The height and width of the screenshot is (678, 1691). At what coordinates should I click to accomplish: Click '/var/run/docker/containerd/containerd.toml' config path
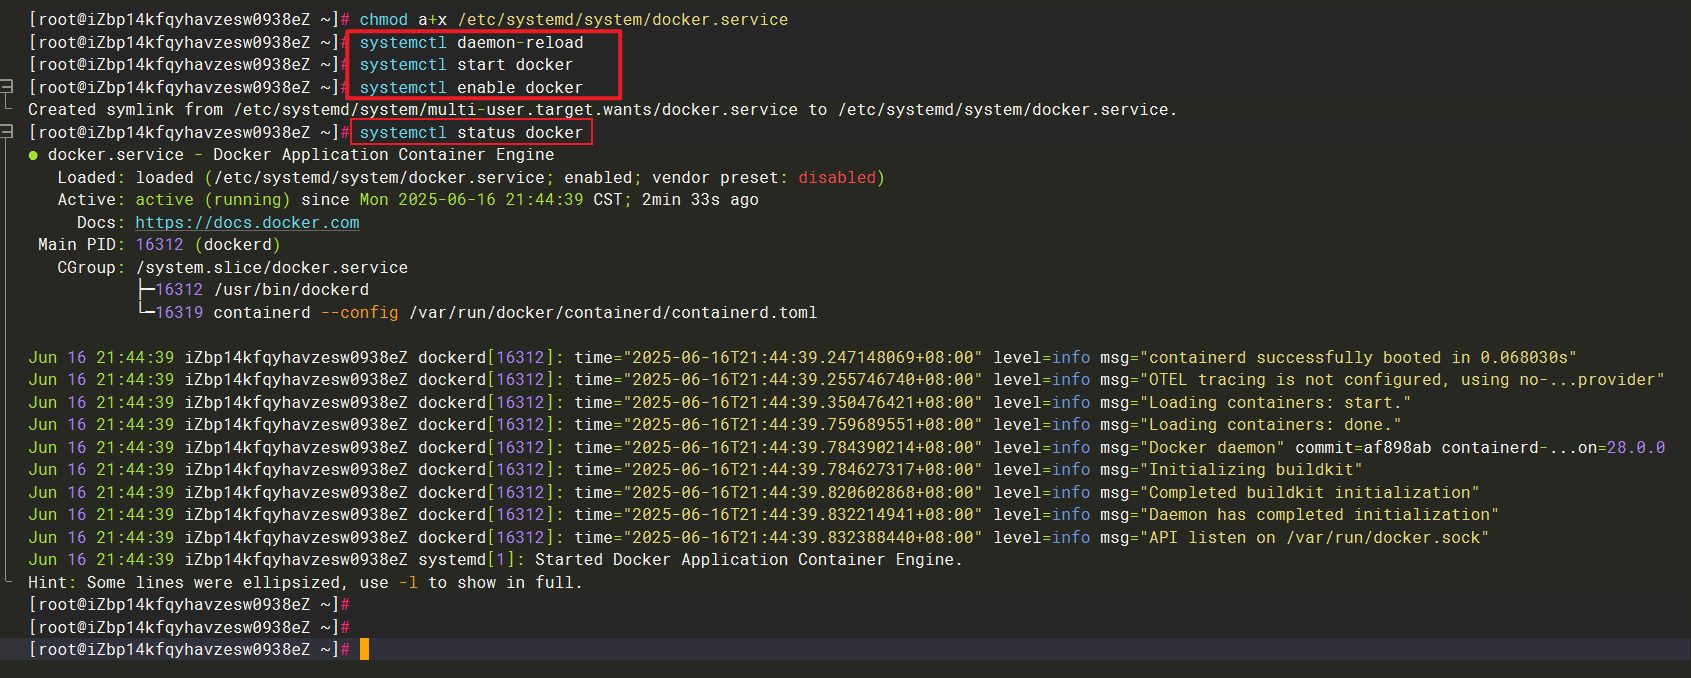(613, 312)
